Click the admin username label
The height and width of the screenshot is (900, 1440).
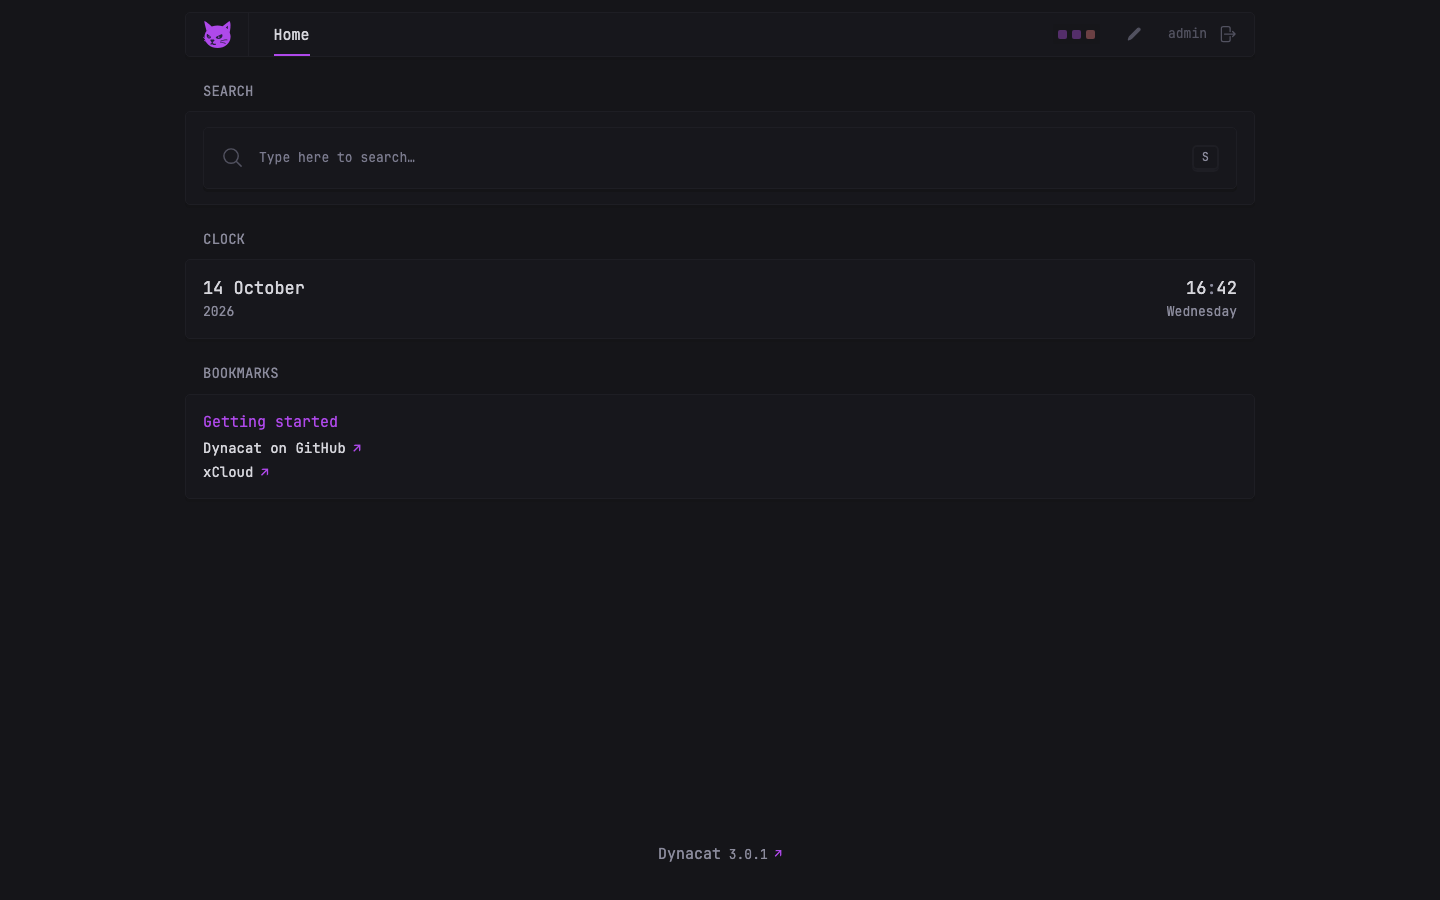(1187, 34)
